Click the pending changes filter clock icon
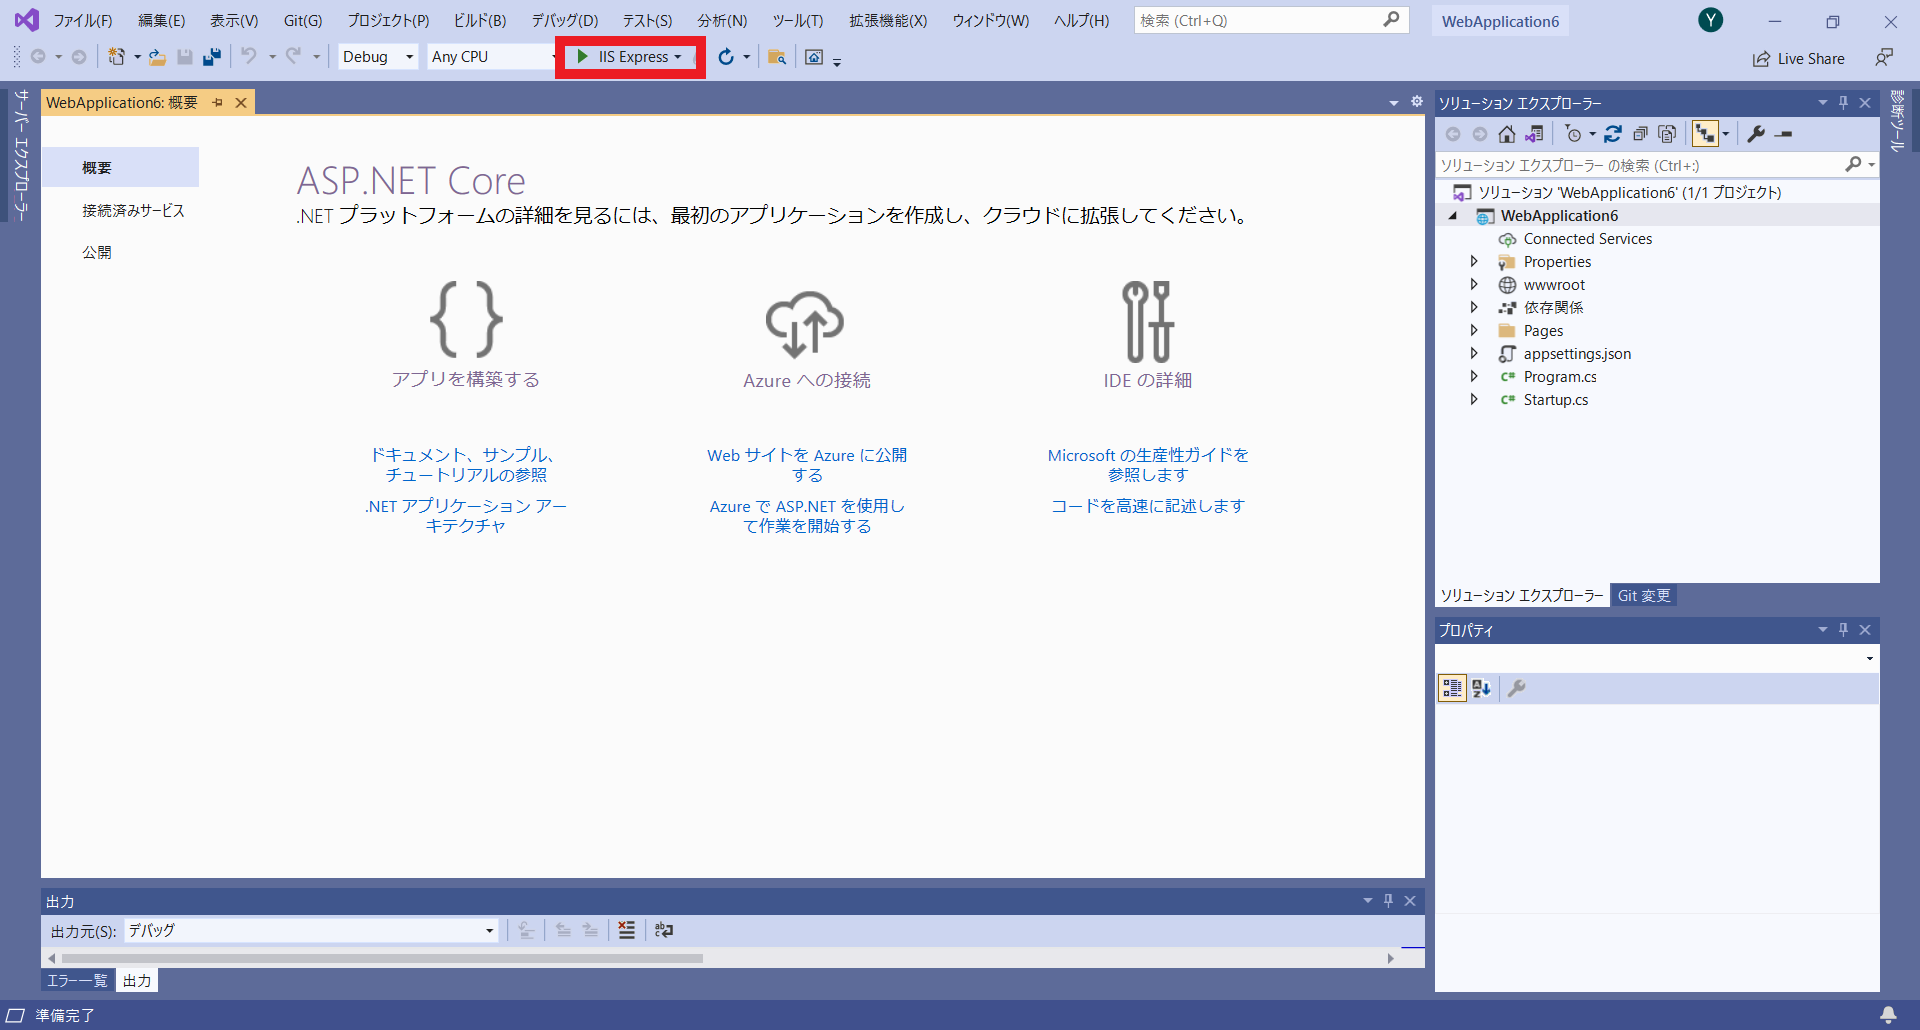This screenshot has width=1920, height=1030. (x=1573, y=134)
